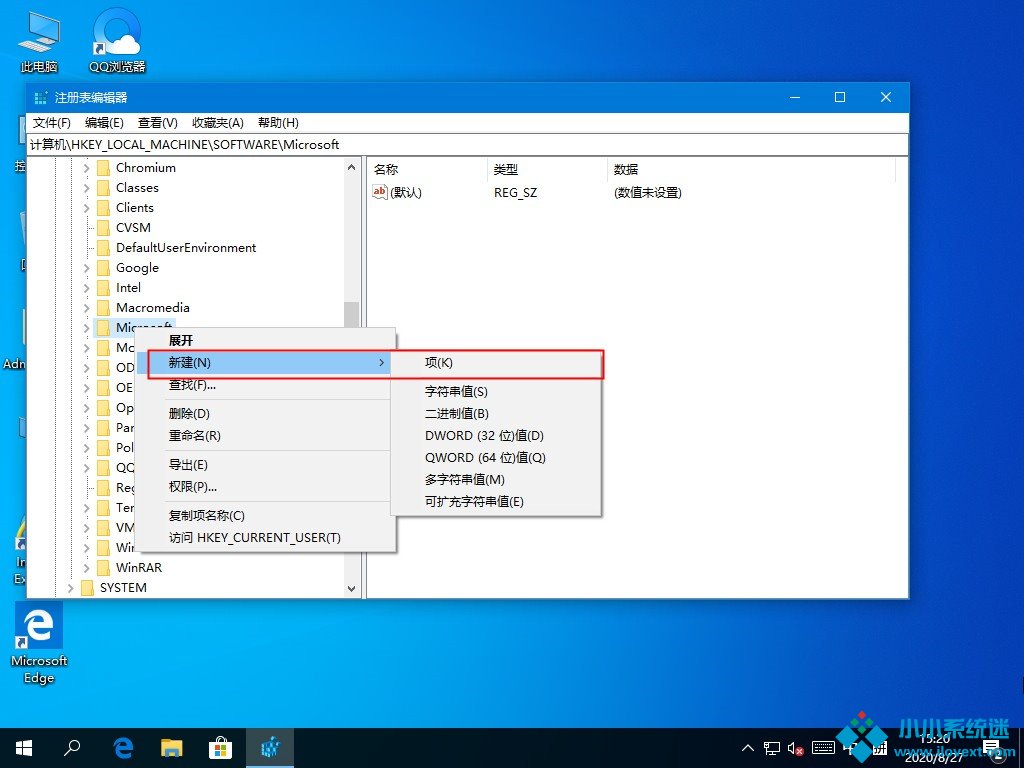Viewport: 1024px width, 768px height.
Task: Click the (默认) string value icon
Action: [379, 192]
